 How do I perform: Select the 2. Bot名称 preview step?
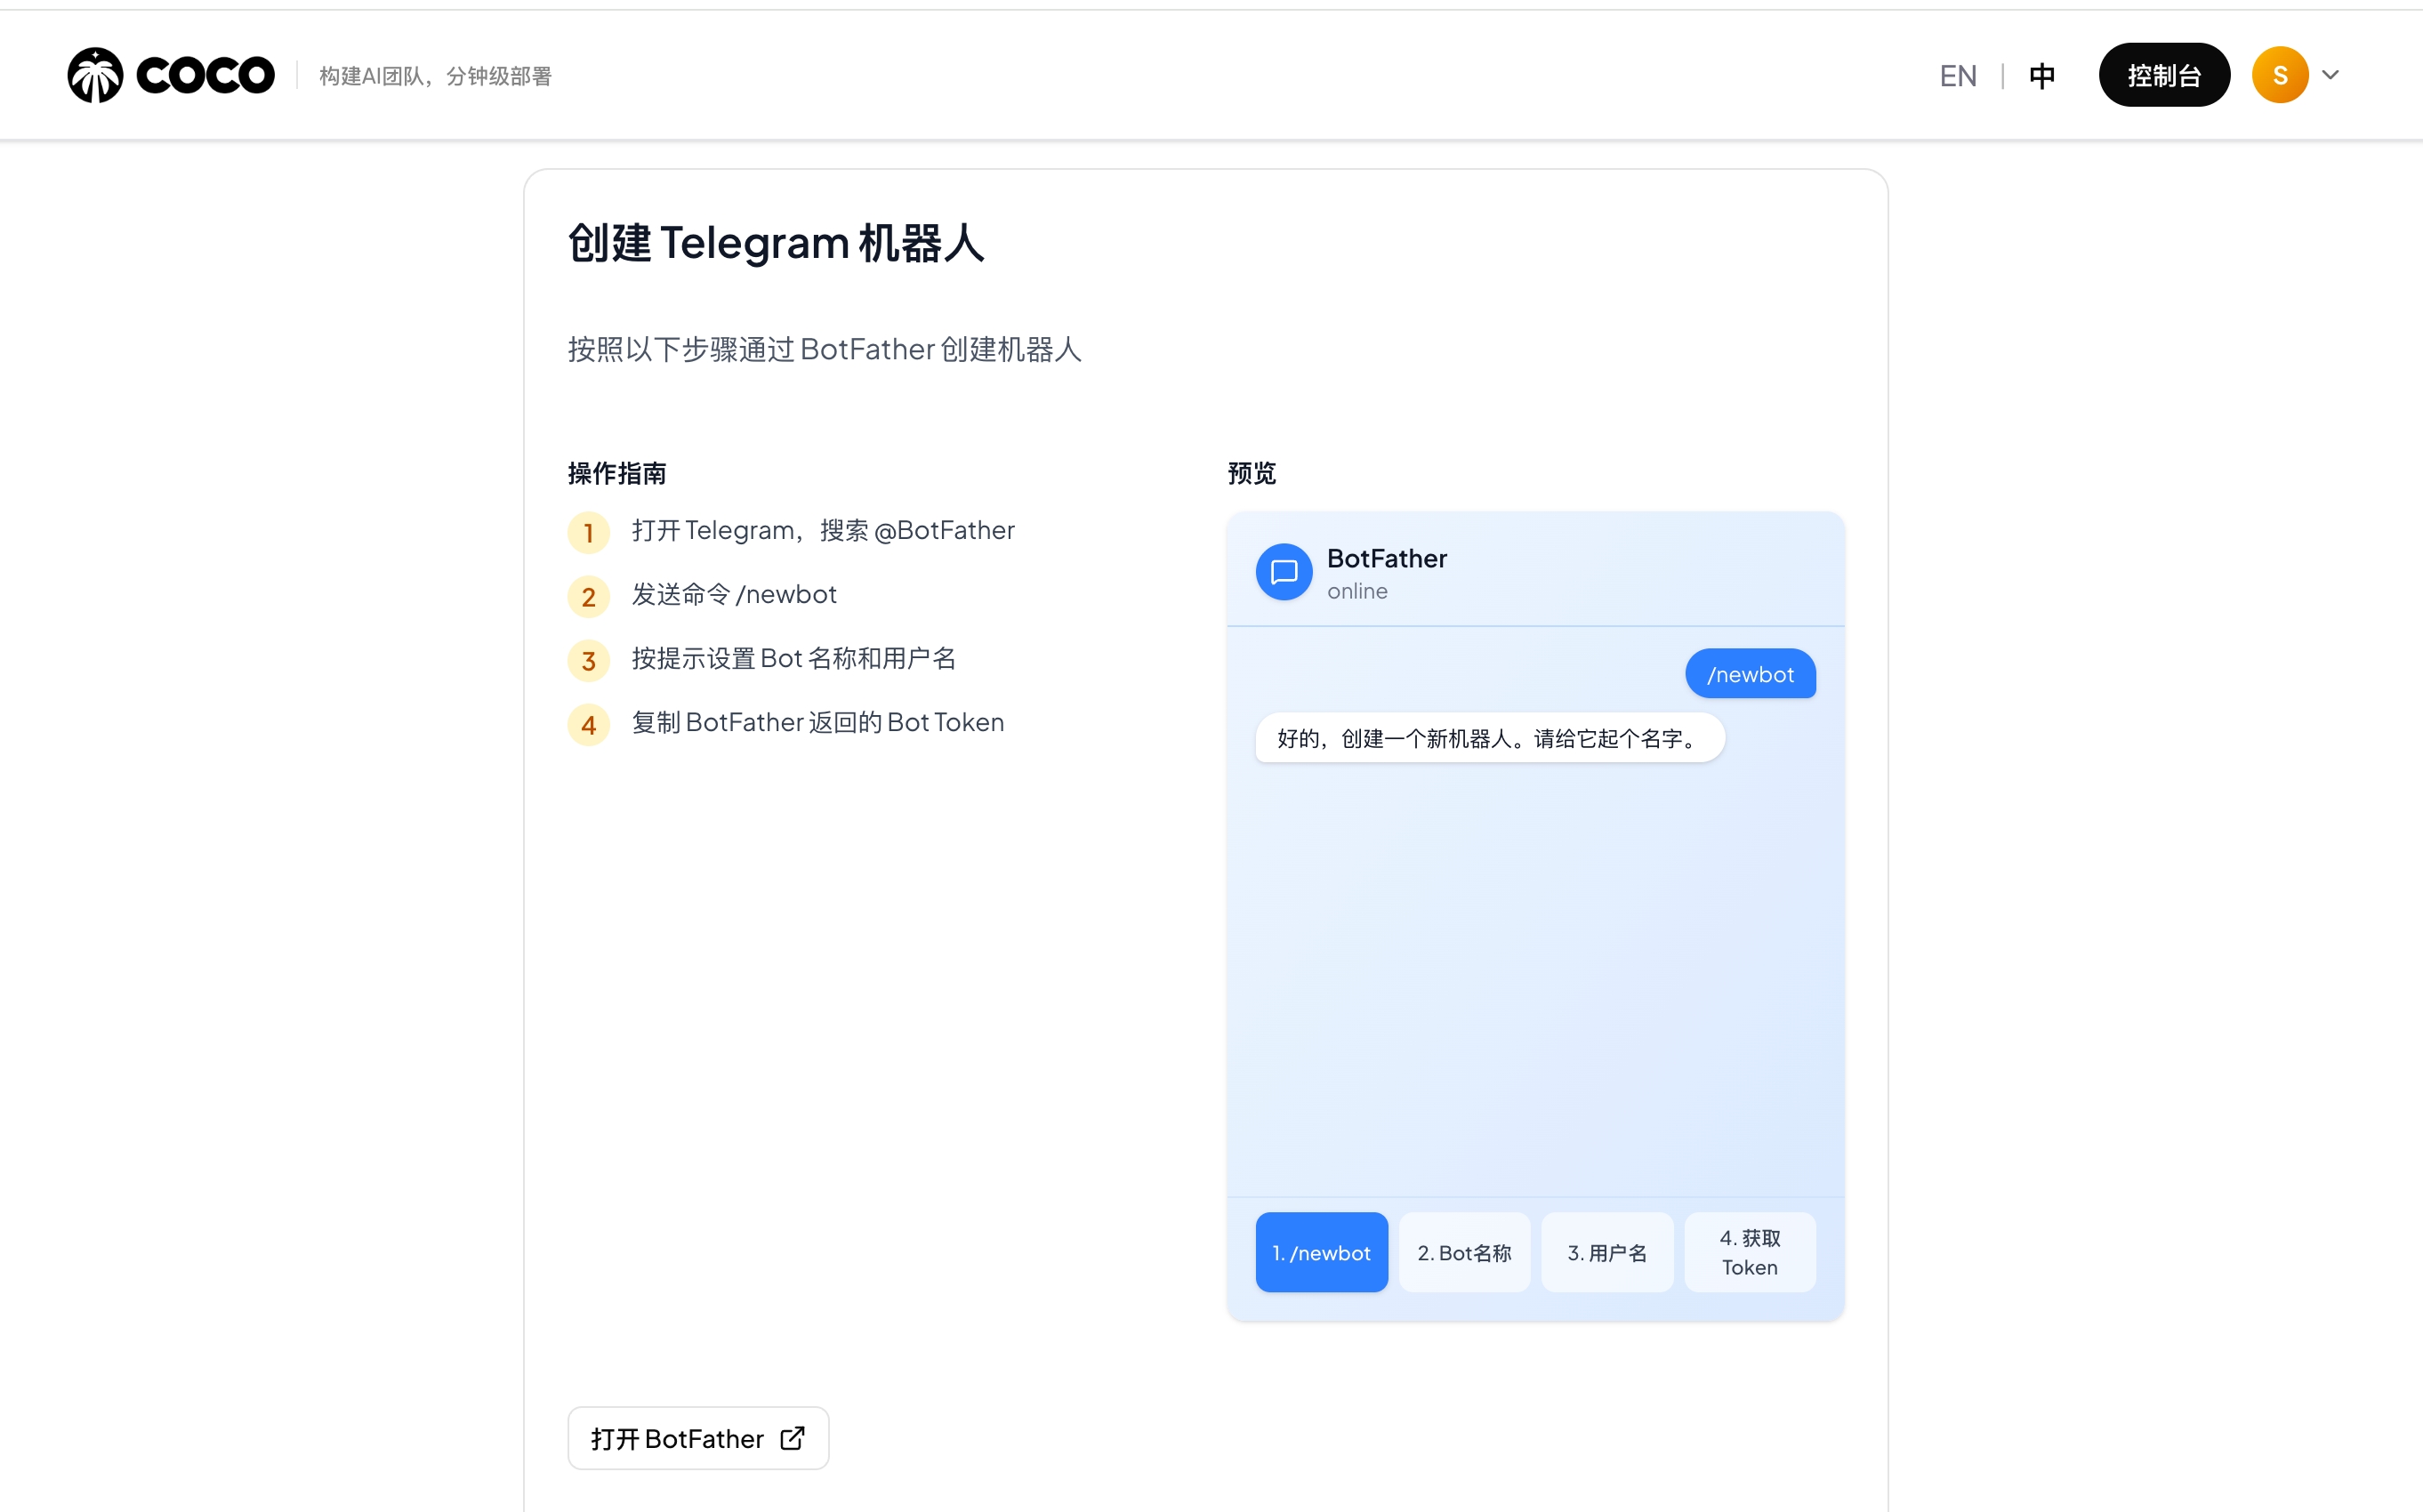pos(1464,1252)
